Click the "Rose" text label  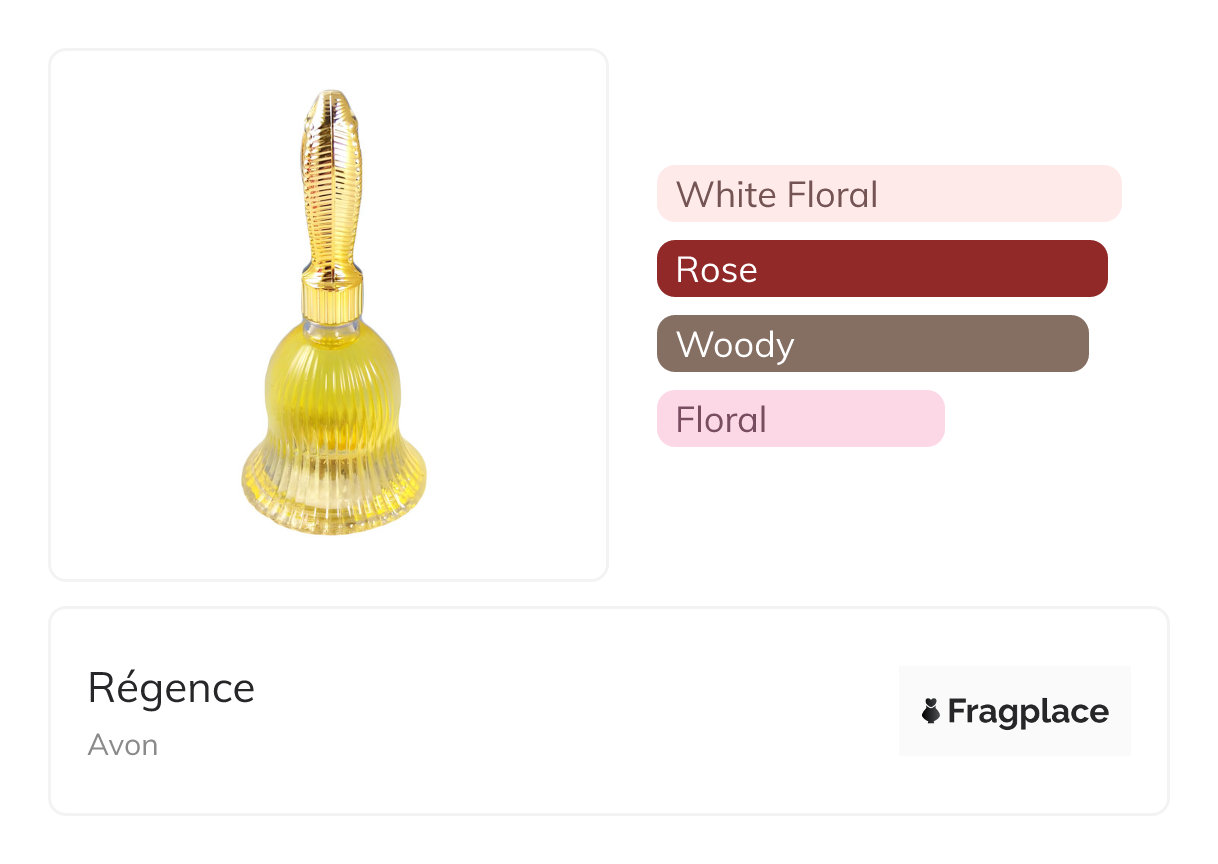coord(716,269)
